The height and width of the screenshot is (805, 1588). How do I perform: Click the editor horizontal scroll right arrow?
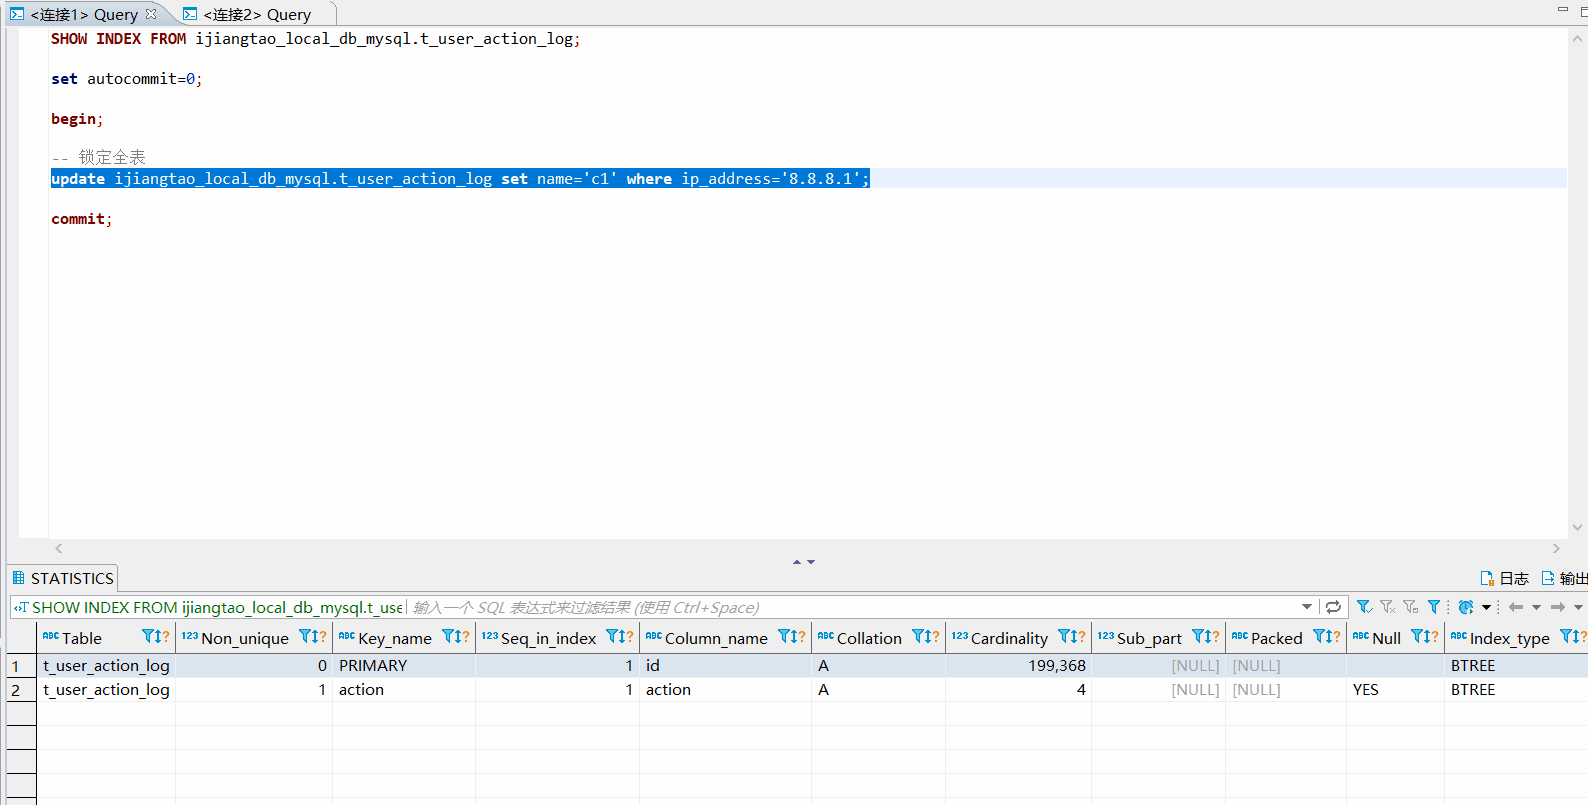pyautogui.click(x=1556, y=548)
